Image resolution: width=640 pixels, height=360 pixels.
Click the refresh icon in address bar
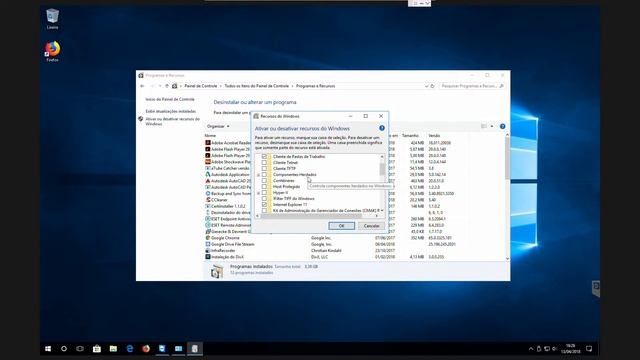[x=432, y=86]
